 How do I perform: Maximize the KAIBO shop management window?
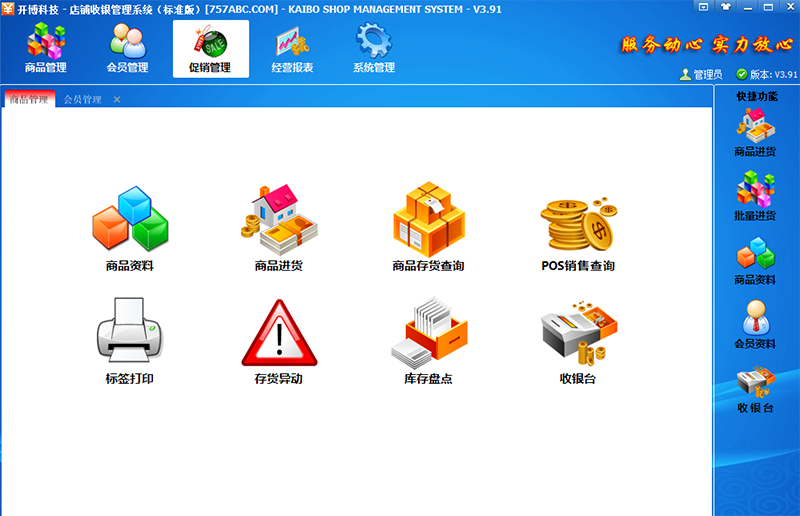(768, 7)
